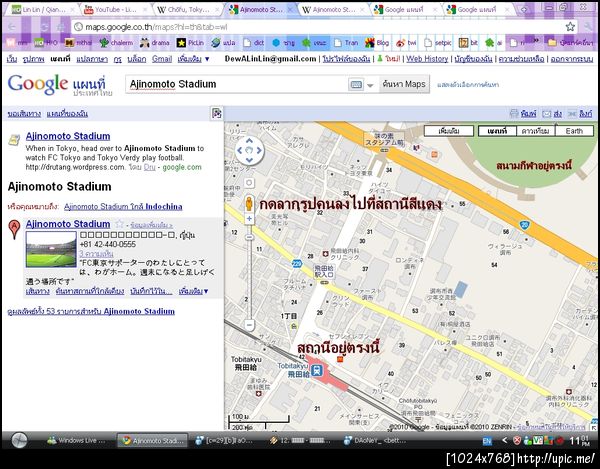
Task: Open the dict bookmark
Action: click(254, 43)
